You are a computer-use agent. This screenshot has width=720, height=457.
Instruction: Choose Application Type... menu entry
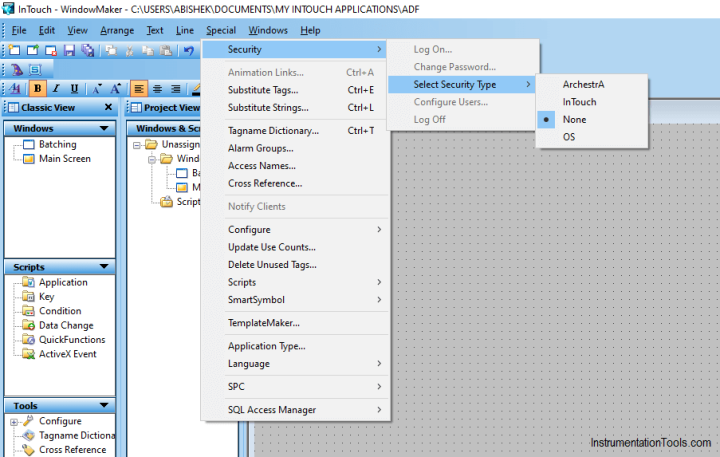[296, 346]
